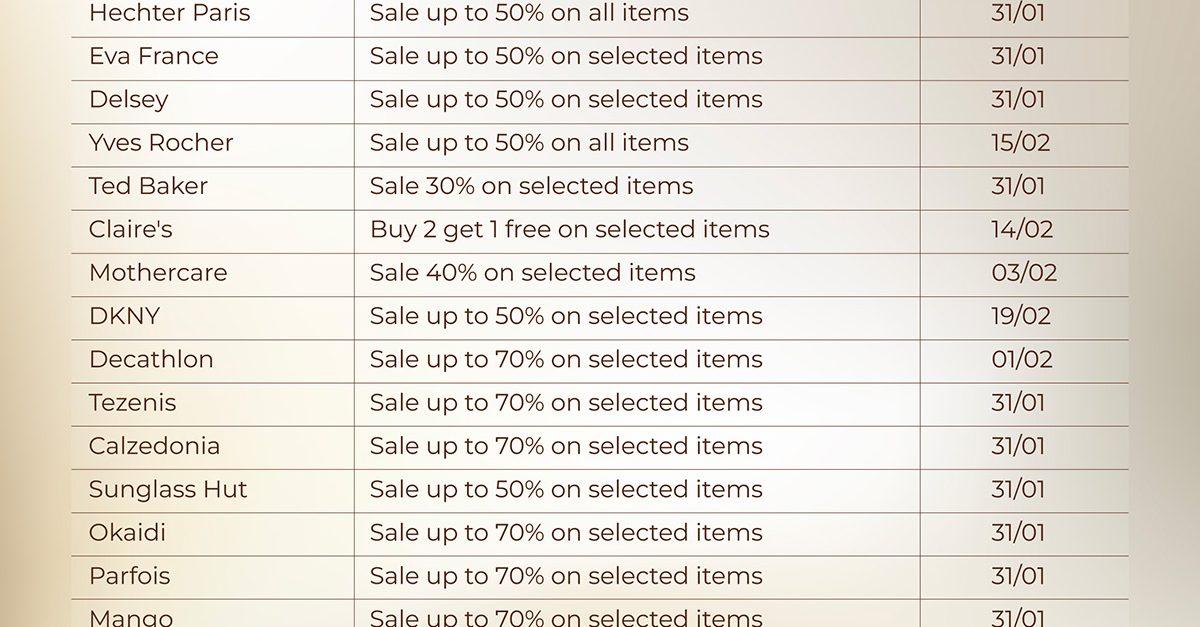The image size is (1200, 627).
Task: Select the Parfois brand name
Action: point(129,576)
